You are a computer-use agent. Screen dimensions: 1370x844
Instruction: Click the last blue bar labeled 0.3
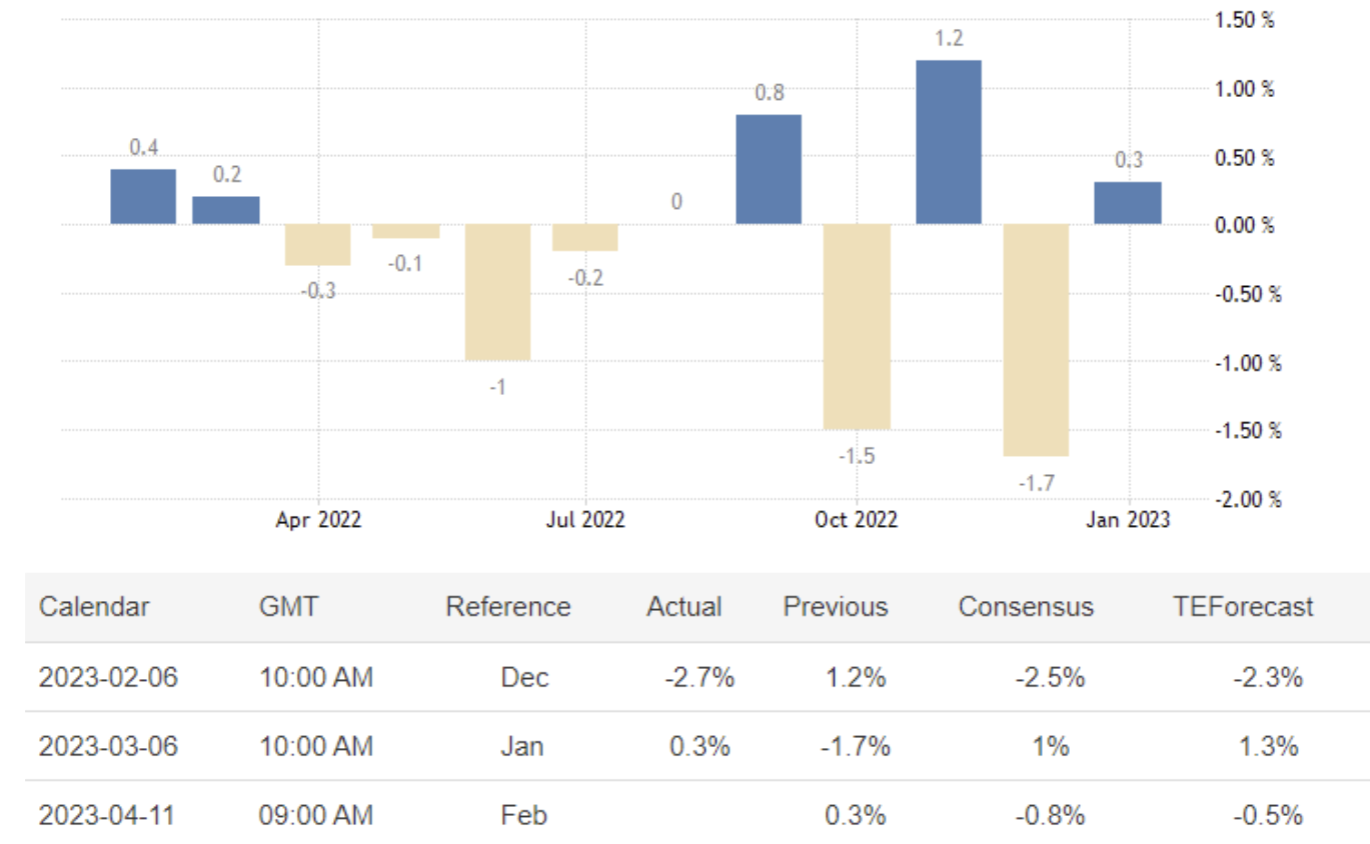[x=1127, y=203]
